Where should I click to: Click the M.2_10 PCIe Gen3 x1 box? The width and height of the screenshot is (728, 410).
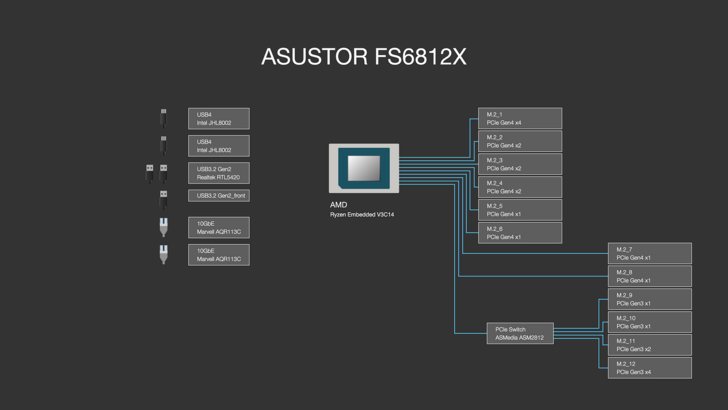point(650,322)
